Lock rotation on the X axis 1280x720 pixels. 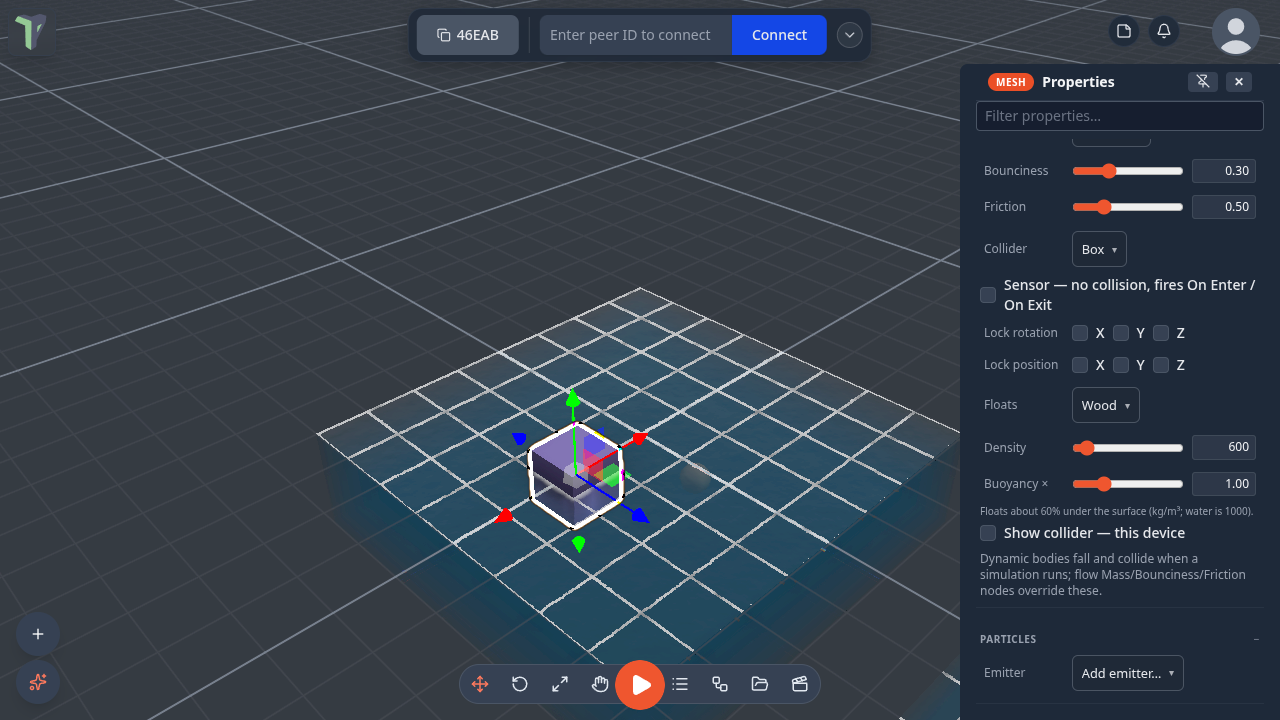tap(1080, 333)
